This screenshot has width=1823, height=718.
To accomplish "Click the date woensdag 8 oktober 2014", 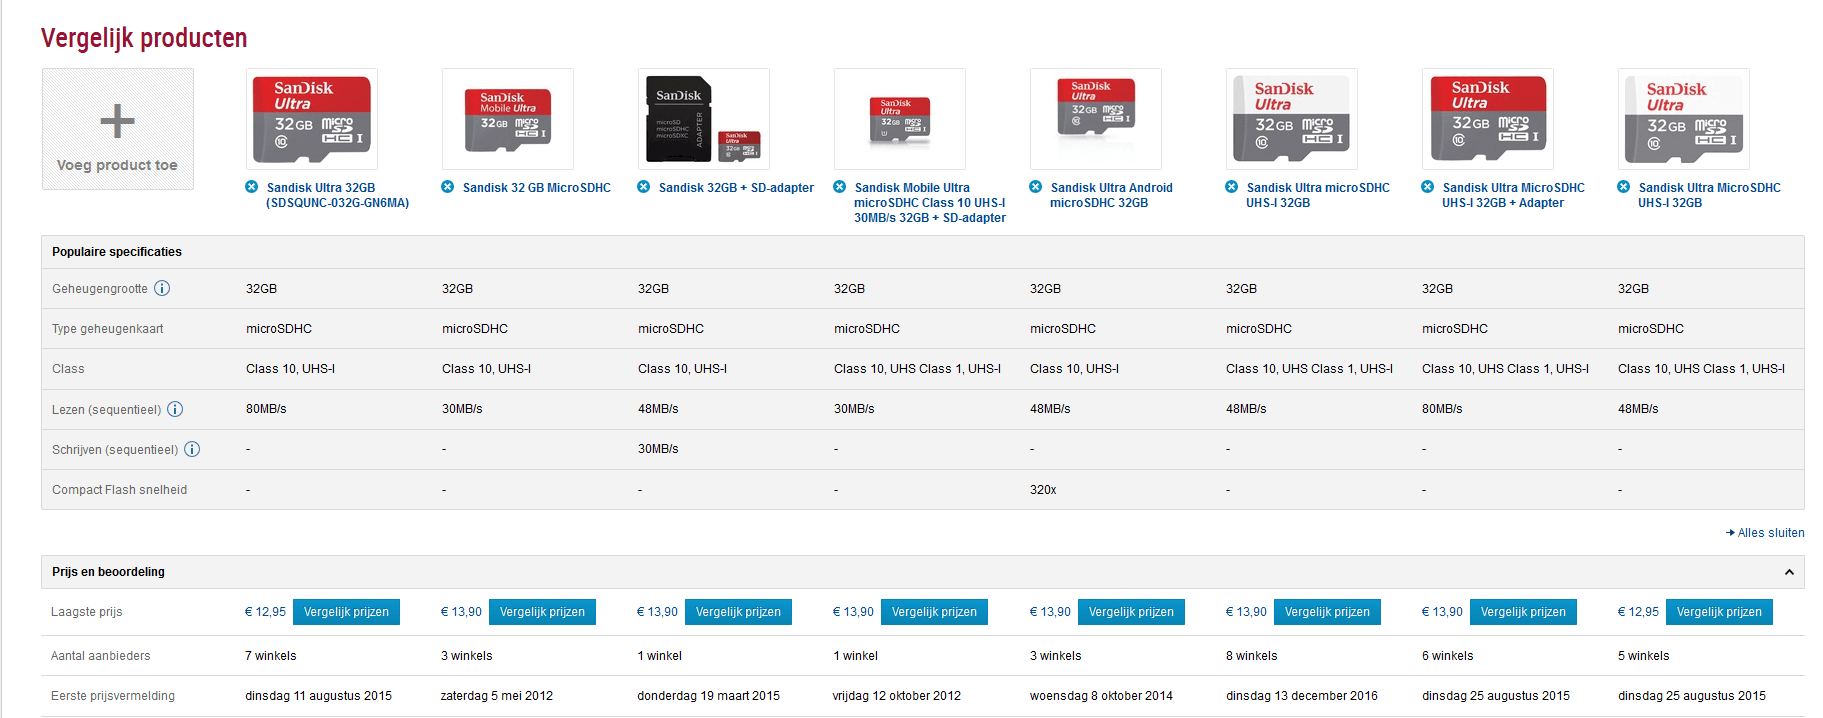I will tap(1101, 696).
